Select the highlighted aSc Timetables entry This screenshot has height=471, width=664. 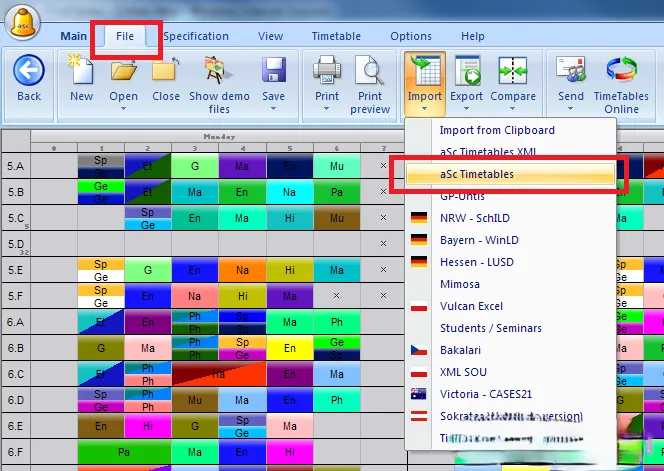coord(510,174)
